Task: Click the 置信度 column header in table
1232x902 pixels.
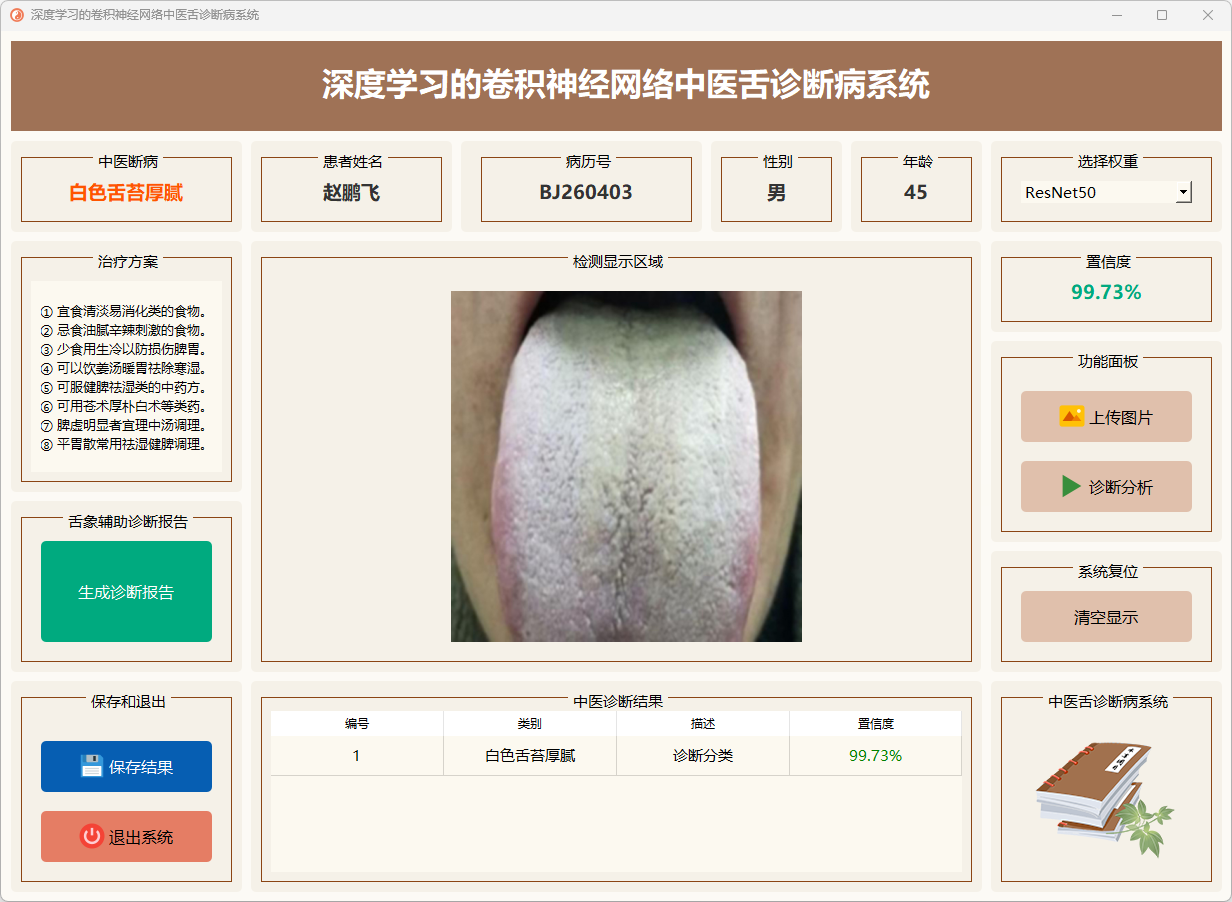Action: pos(875,724)
